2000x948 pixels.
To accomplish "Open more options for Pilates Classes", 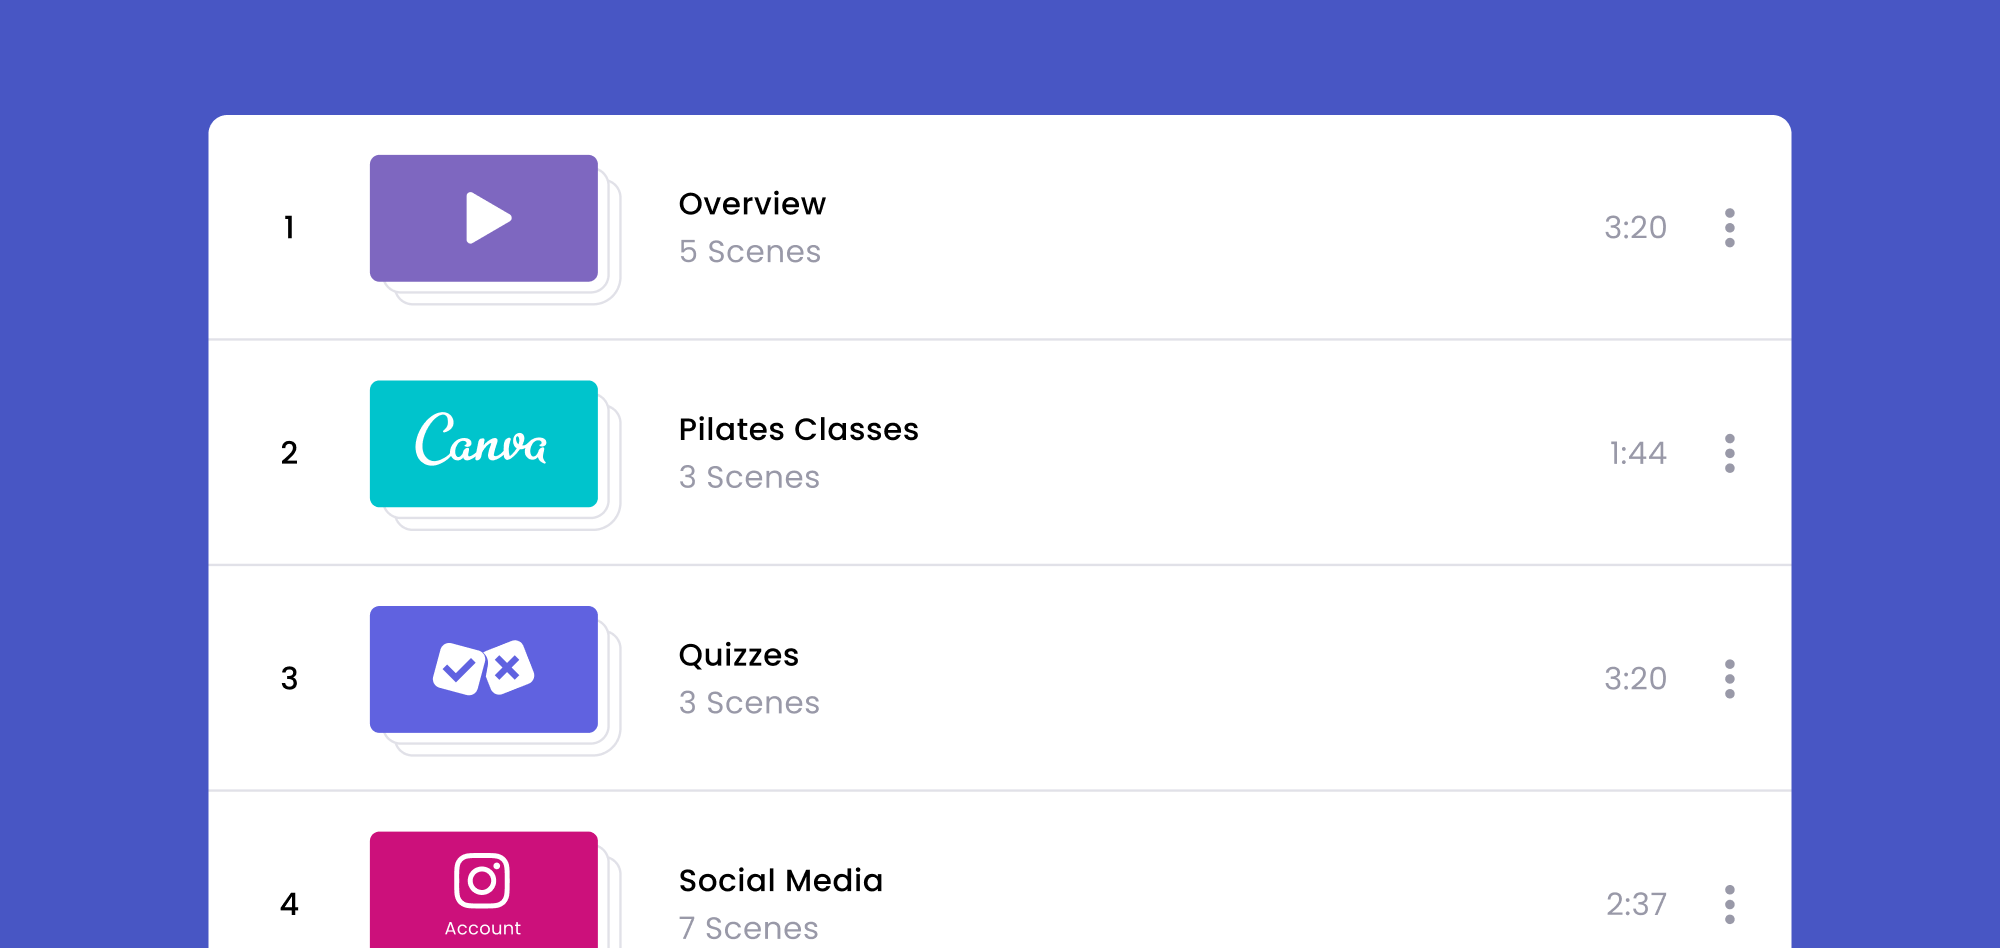I will point(1729,453).
